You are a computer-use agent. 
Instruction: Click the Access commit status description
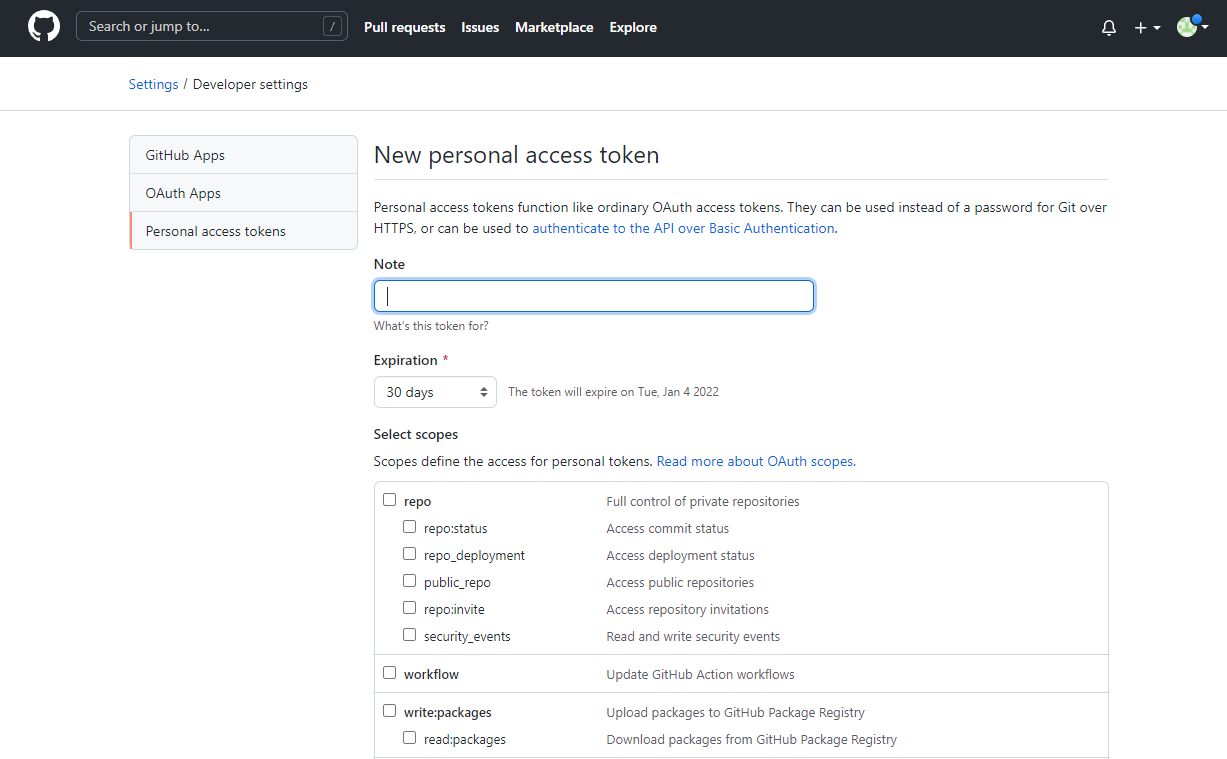(668, 529)
